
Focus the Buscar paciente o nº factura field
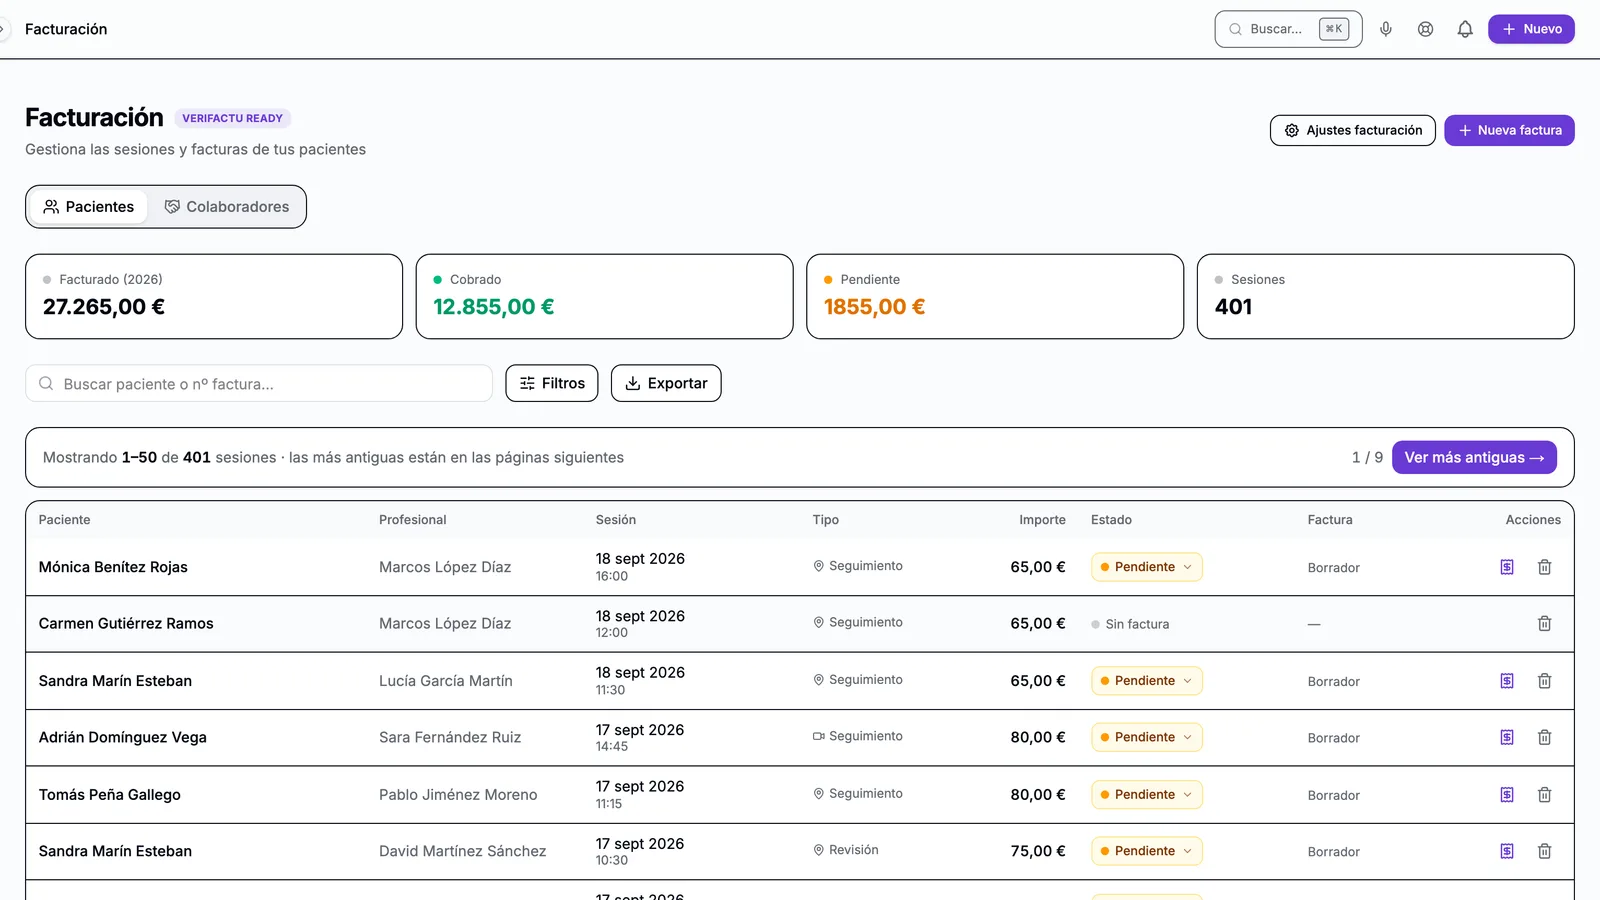click(259, 383)
